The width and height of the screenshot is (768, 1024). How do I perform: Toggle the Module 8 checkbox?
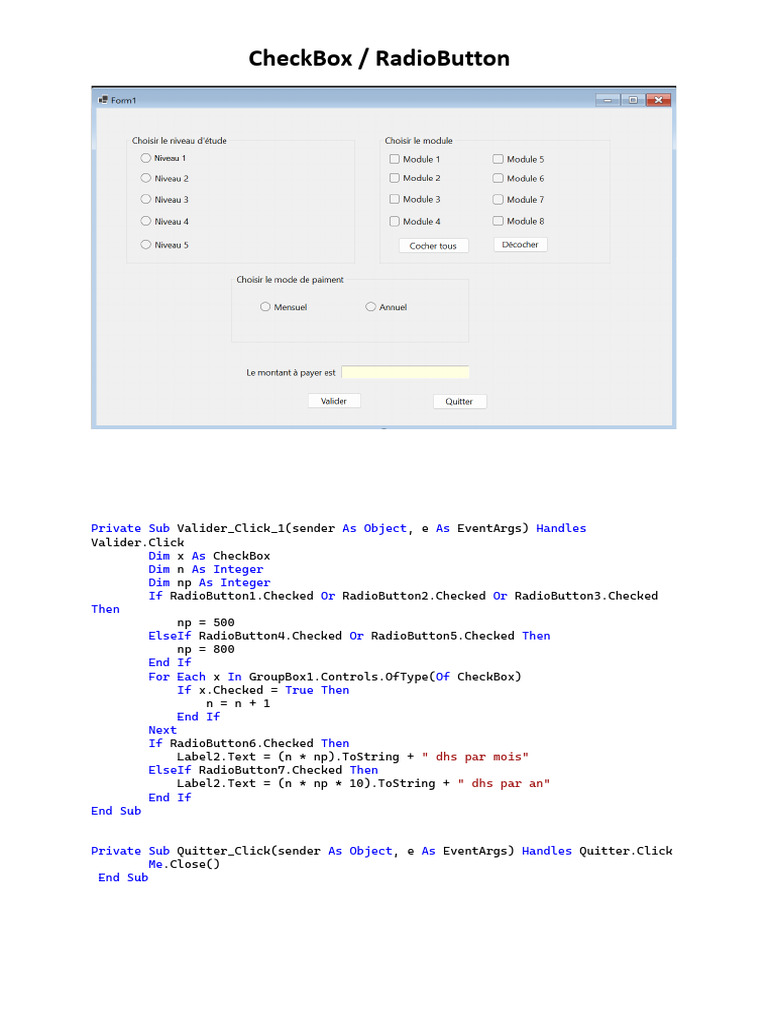pyautogui.click(x=498, y=221)
